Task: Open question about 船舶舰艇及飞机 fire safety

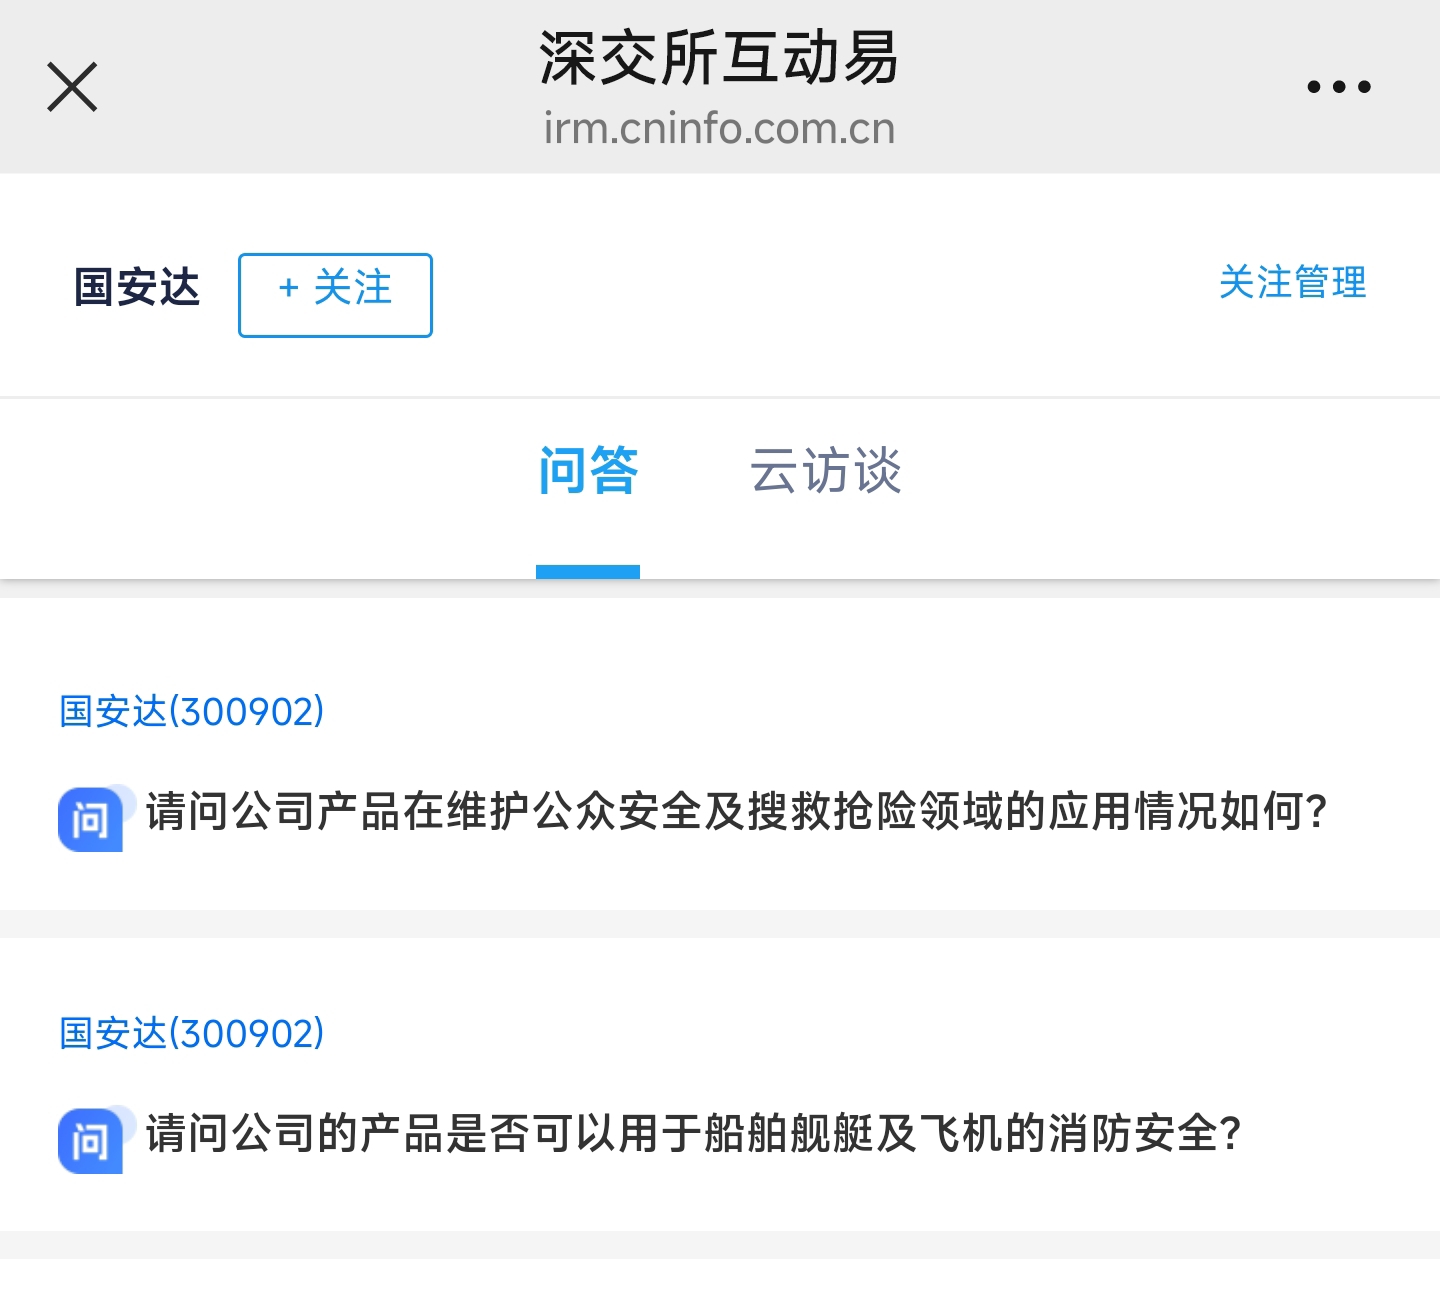Action: pos(692,1133)
